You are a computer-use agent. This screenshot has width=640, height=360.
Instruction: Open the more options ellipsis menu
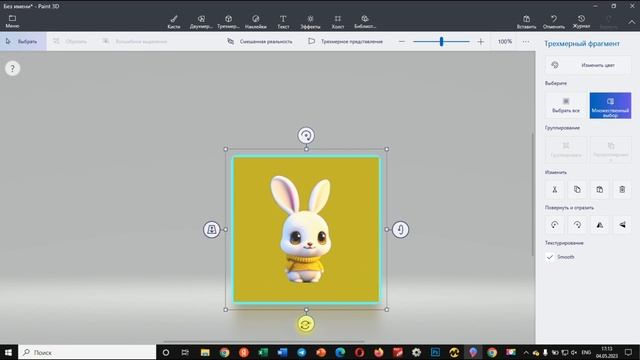526,41
